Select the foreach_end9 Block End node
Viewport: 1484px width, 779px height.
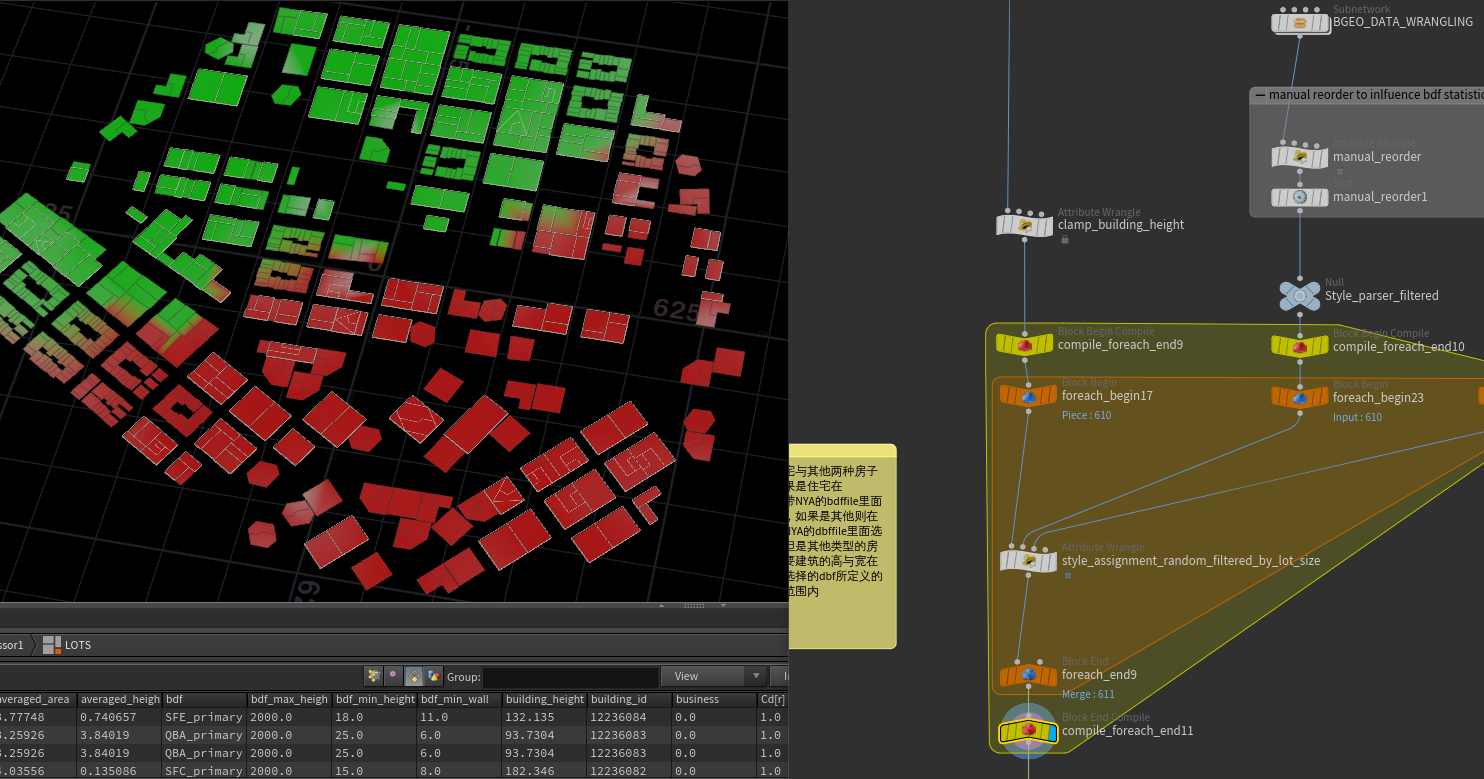tap(1028, 675)
